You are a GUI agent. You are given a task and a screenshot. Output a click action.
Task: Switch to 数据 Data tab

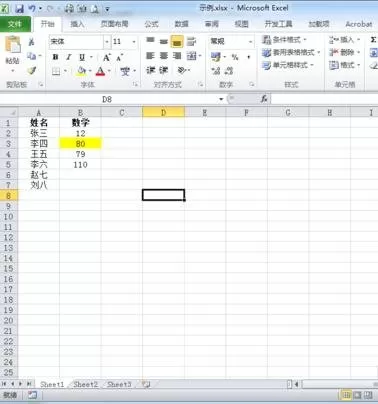[x=182, y=24]
